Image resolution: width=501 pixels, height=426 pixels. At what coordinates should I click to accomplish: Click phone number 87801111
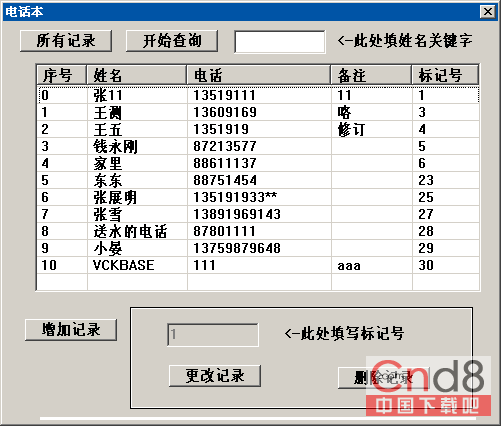coord(224,231)
